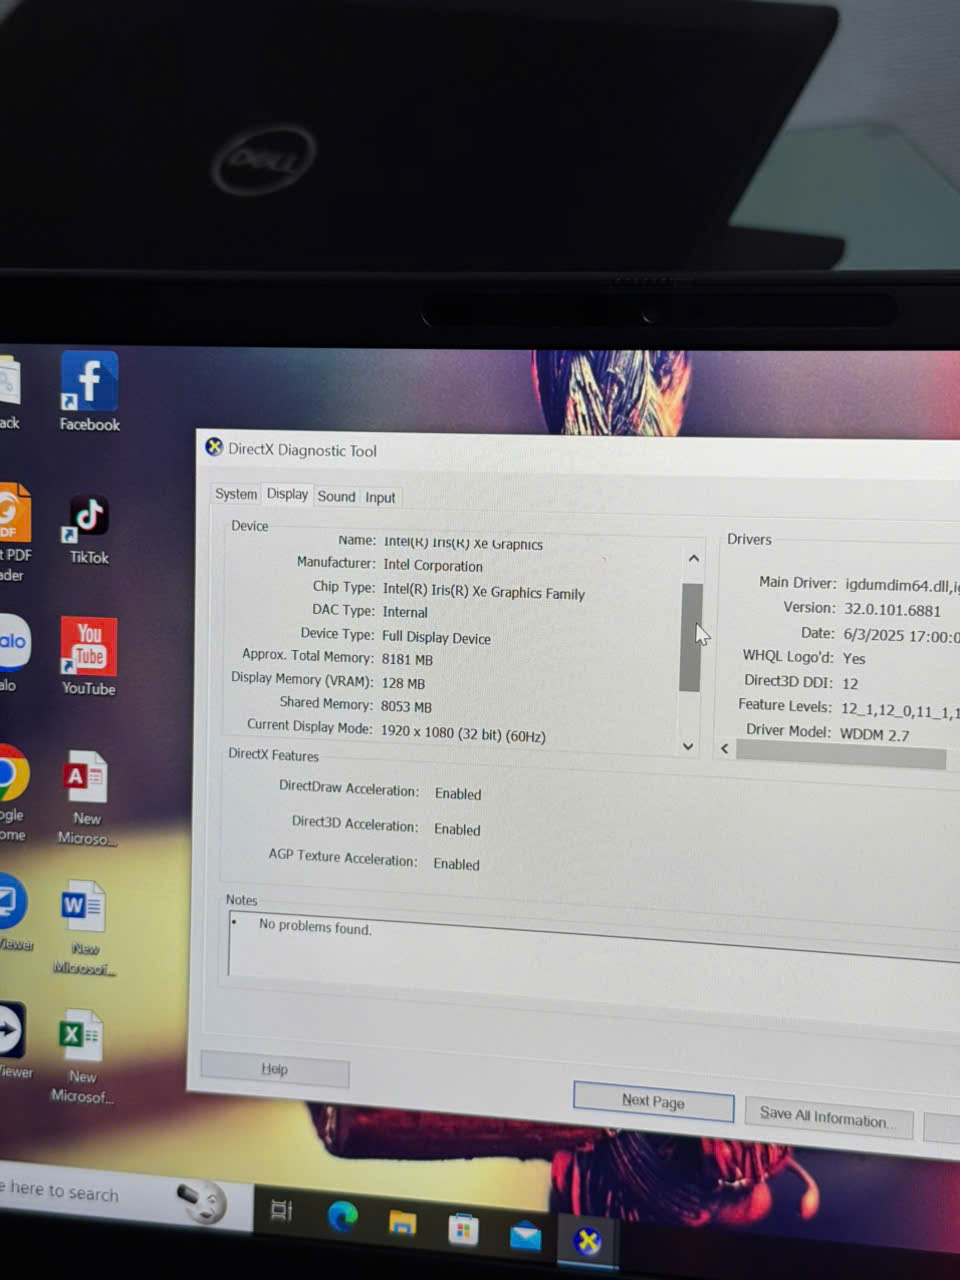960x1280 pixels.
Task: Open the New Microsoft Word document icon
Action: [83, 908]
